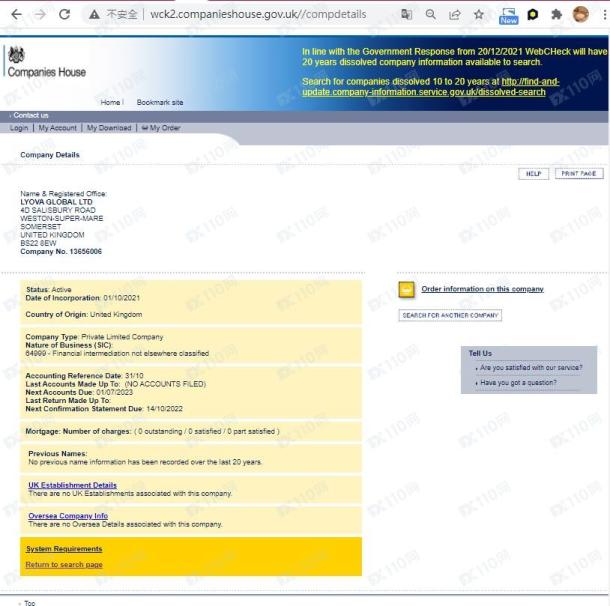
Task: Click Company Type Private Limited Company text
Action: (x=94, y=337)
